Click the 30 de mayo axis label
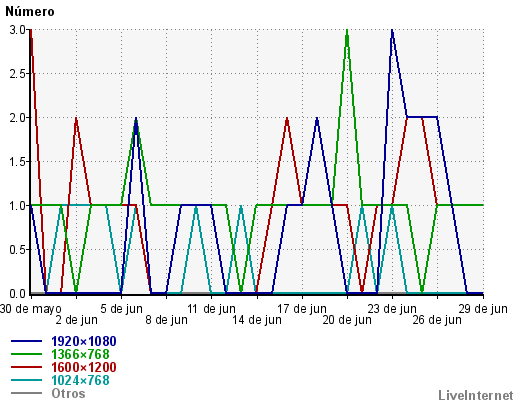The height and width of the screenshot is (405, 520). point(31,309)
